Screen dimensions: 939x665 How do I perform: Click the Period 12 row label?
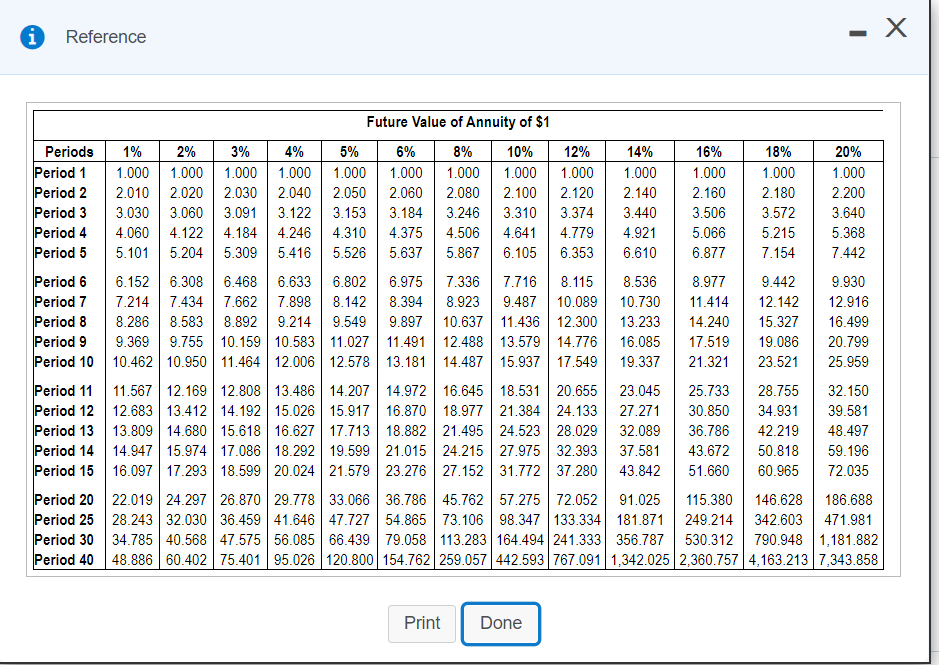64,411
